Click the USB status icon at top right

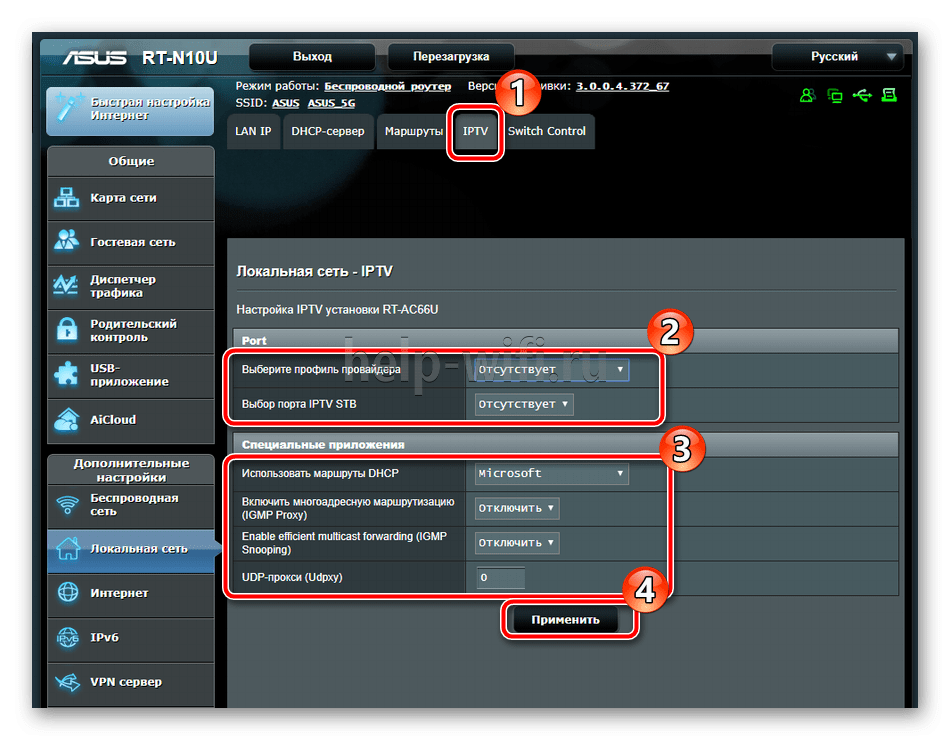[863, 96]
